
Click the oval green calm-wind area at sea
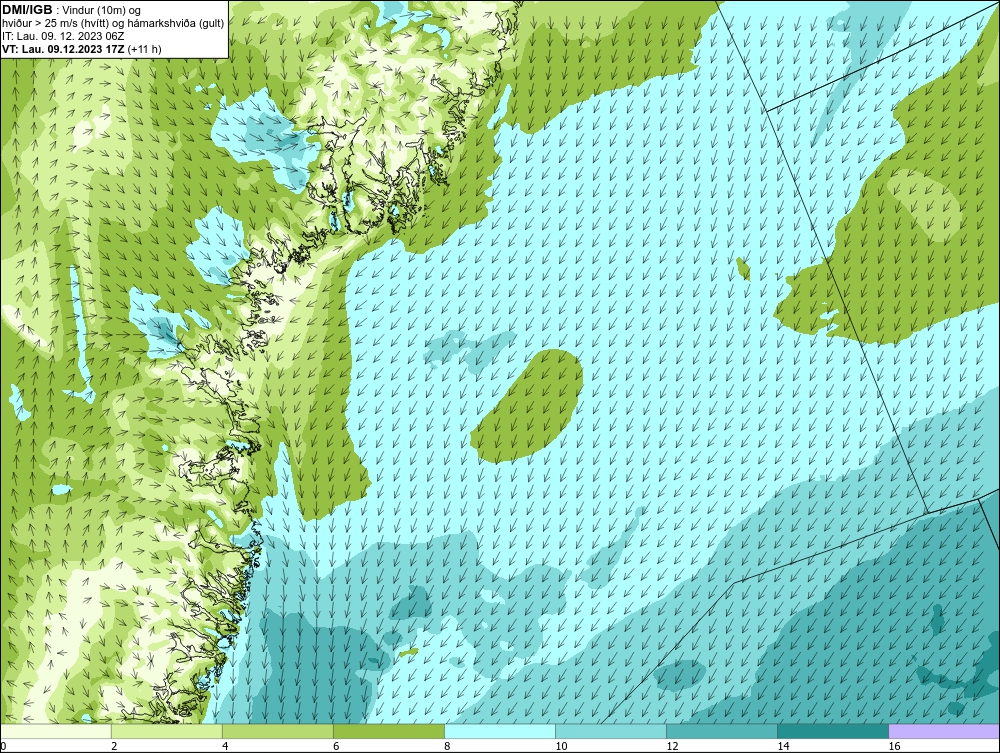click(x=527, y=405)
